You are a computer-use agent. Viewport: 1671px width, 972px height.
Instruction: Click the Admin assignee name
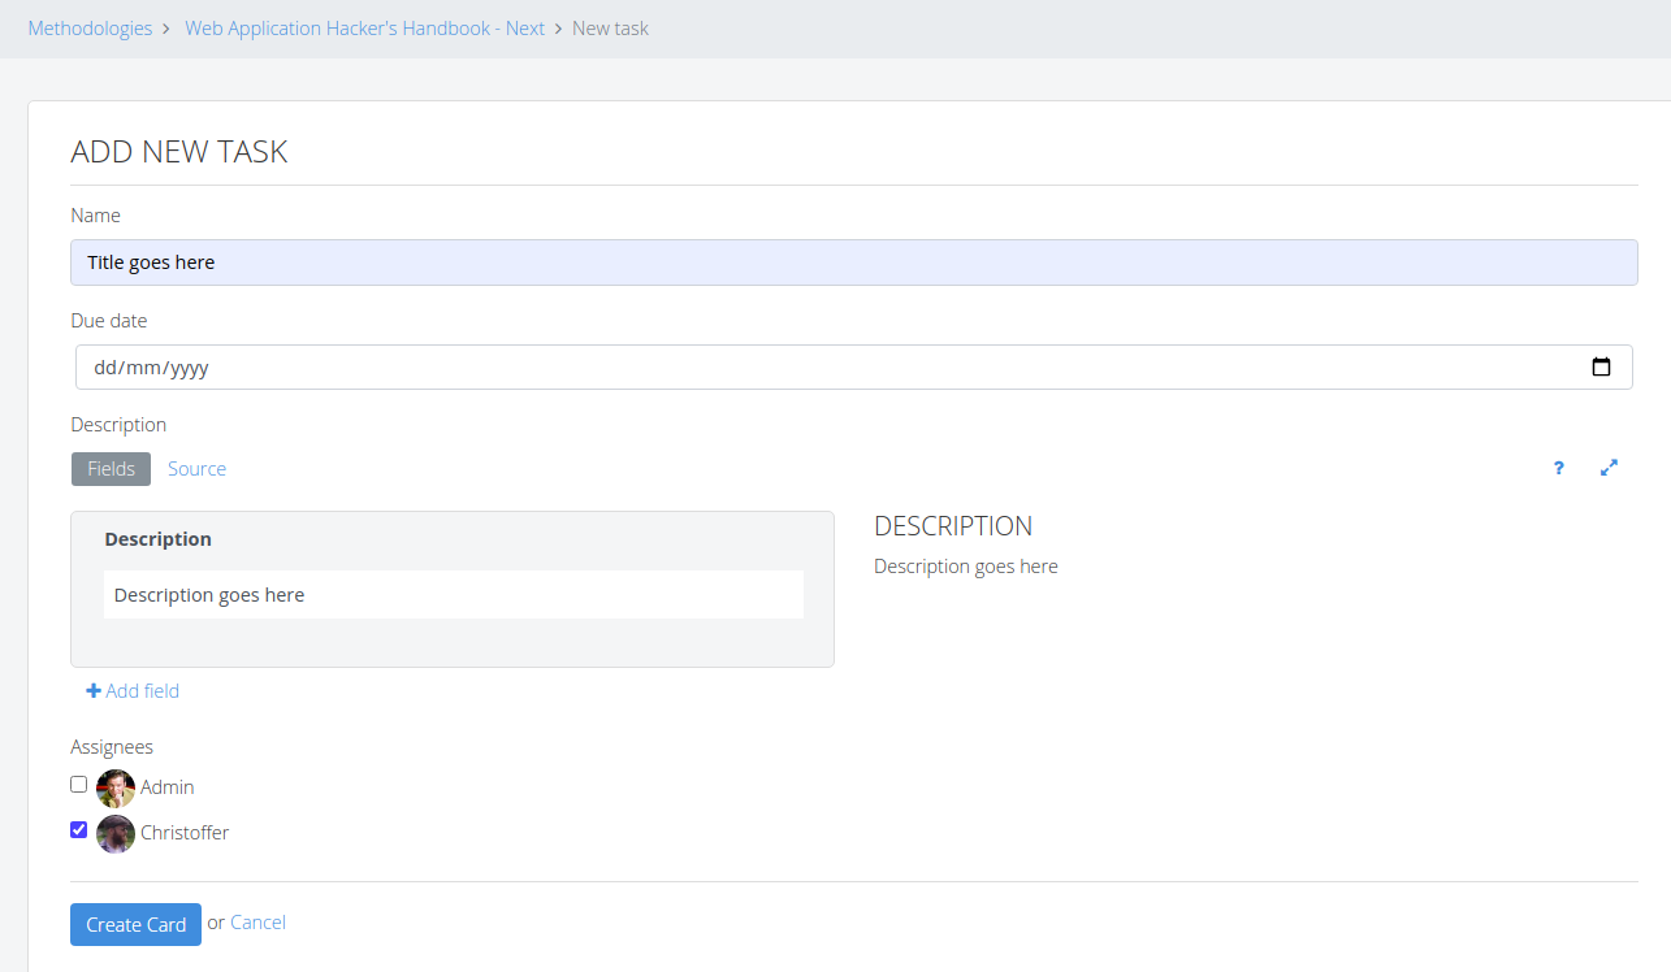pos(167,787)
